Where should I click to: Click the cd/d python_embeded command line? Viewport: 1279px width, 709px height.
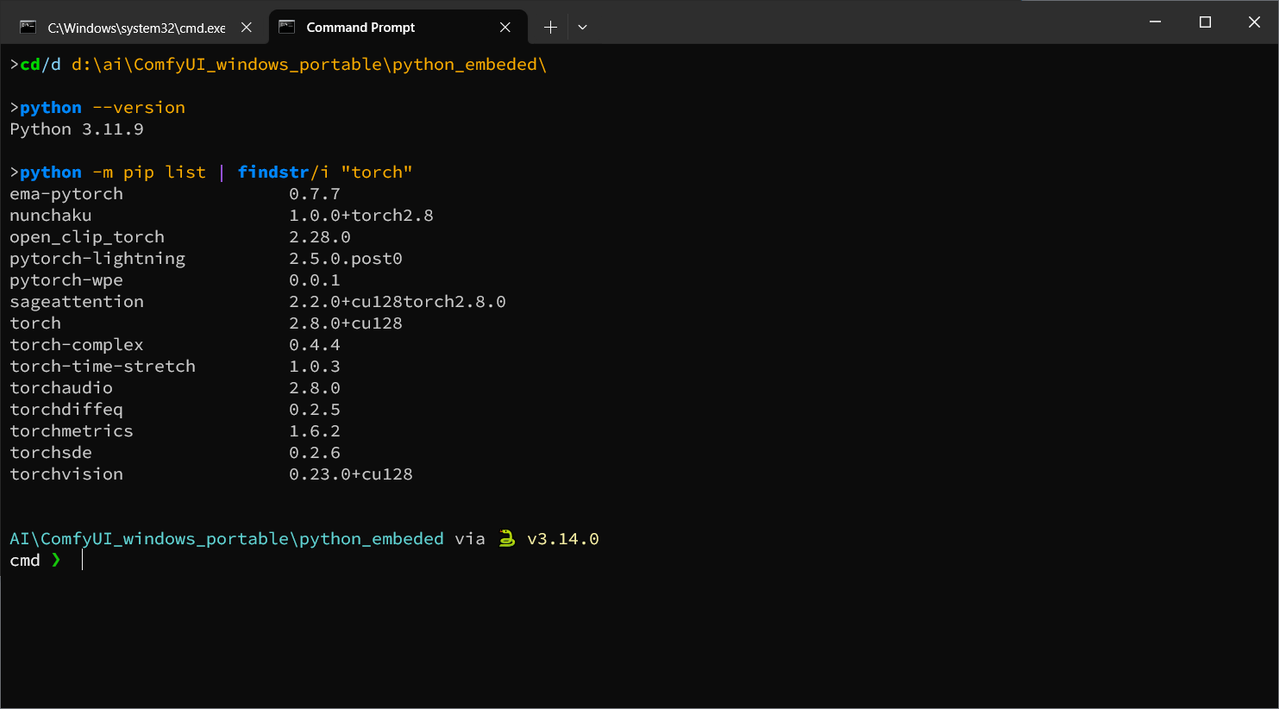(279, 65)
